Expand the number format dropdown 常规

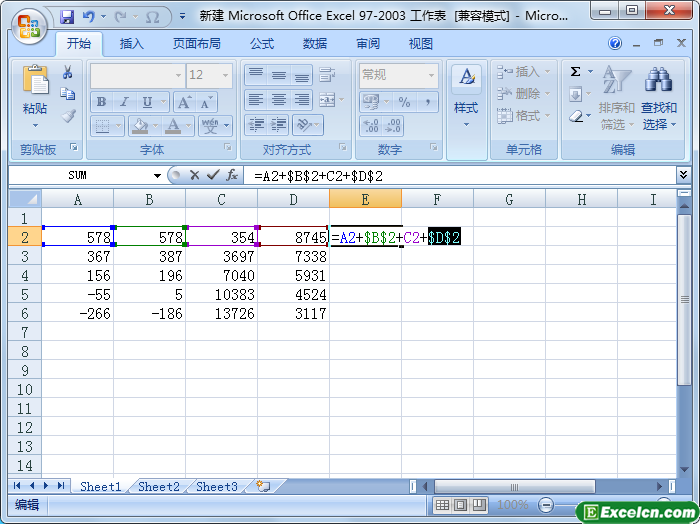(431, 75)
